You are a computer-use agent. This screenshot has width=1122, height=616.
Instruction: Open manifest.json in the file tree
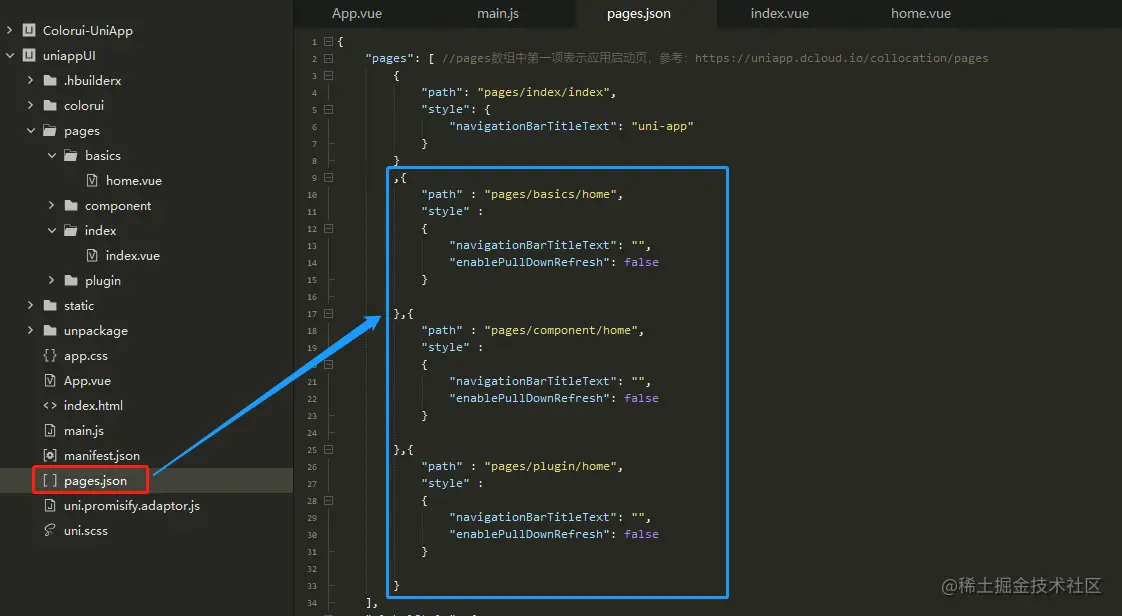coord(102,456)
